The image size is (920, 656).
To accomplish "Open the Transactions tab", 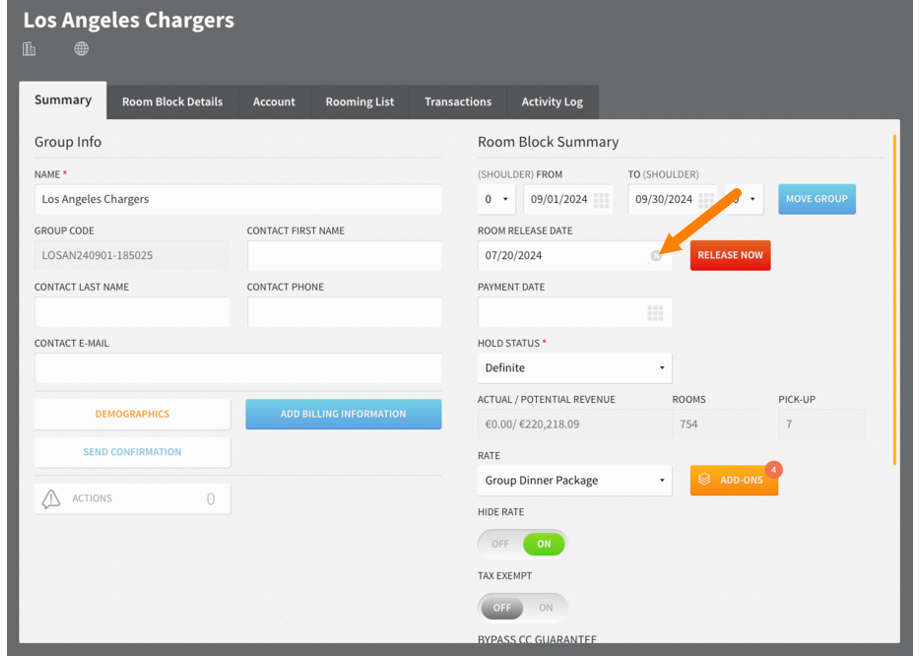I will [x=458, y=102].
